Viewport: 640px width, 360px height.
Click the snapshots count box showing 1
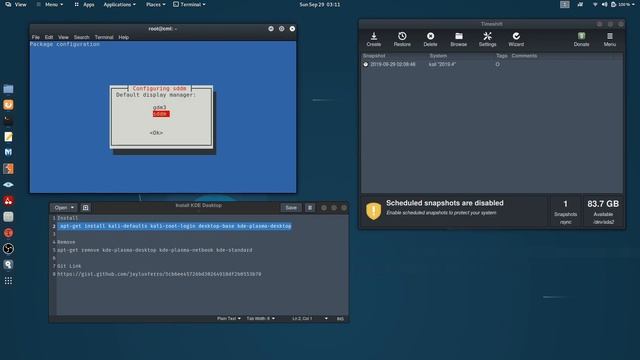click(565, 211)
